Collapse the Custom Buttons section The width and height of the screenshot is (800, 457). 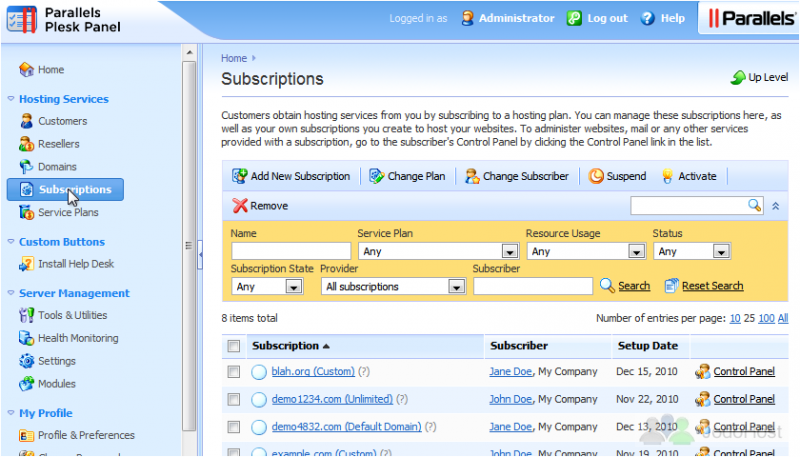click(x=11, y=241)
